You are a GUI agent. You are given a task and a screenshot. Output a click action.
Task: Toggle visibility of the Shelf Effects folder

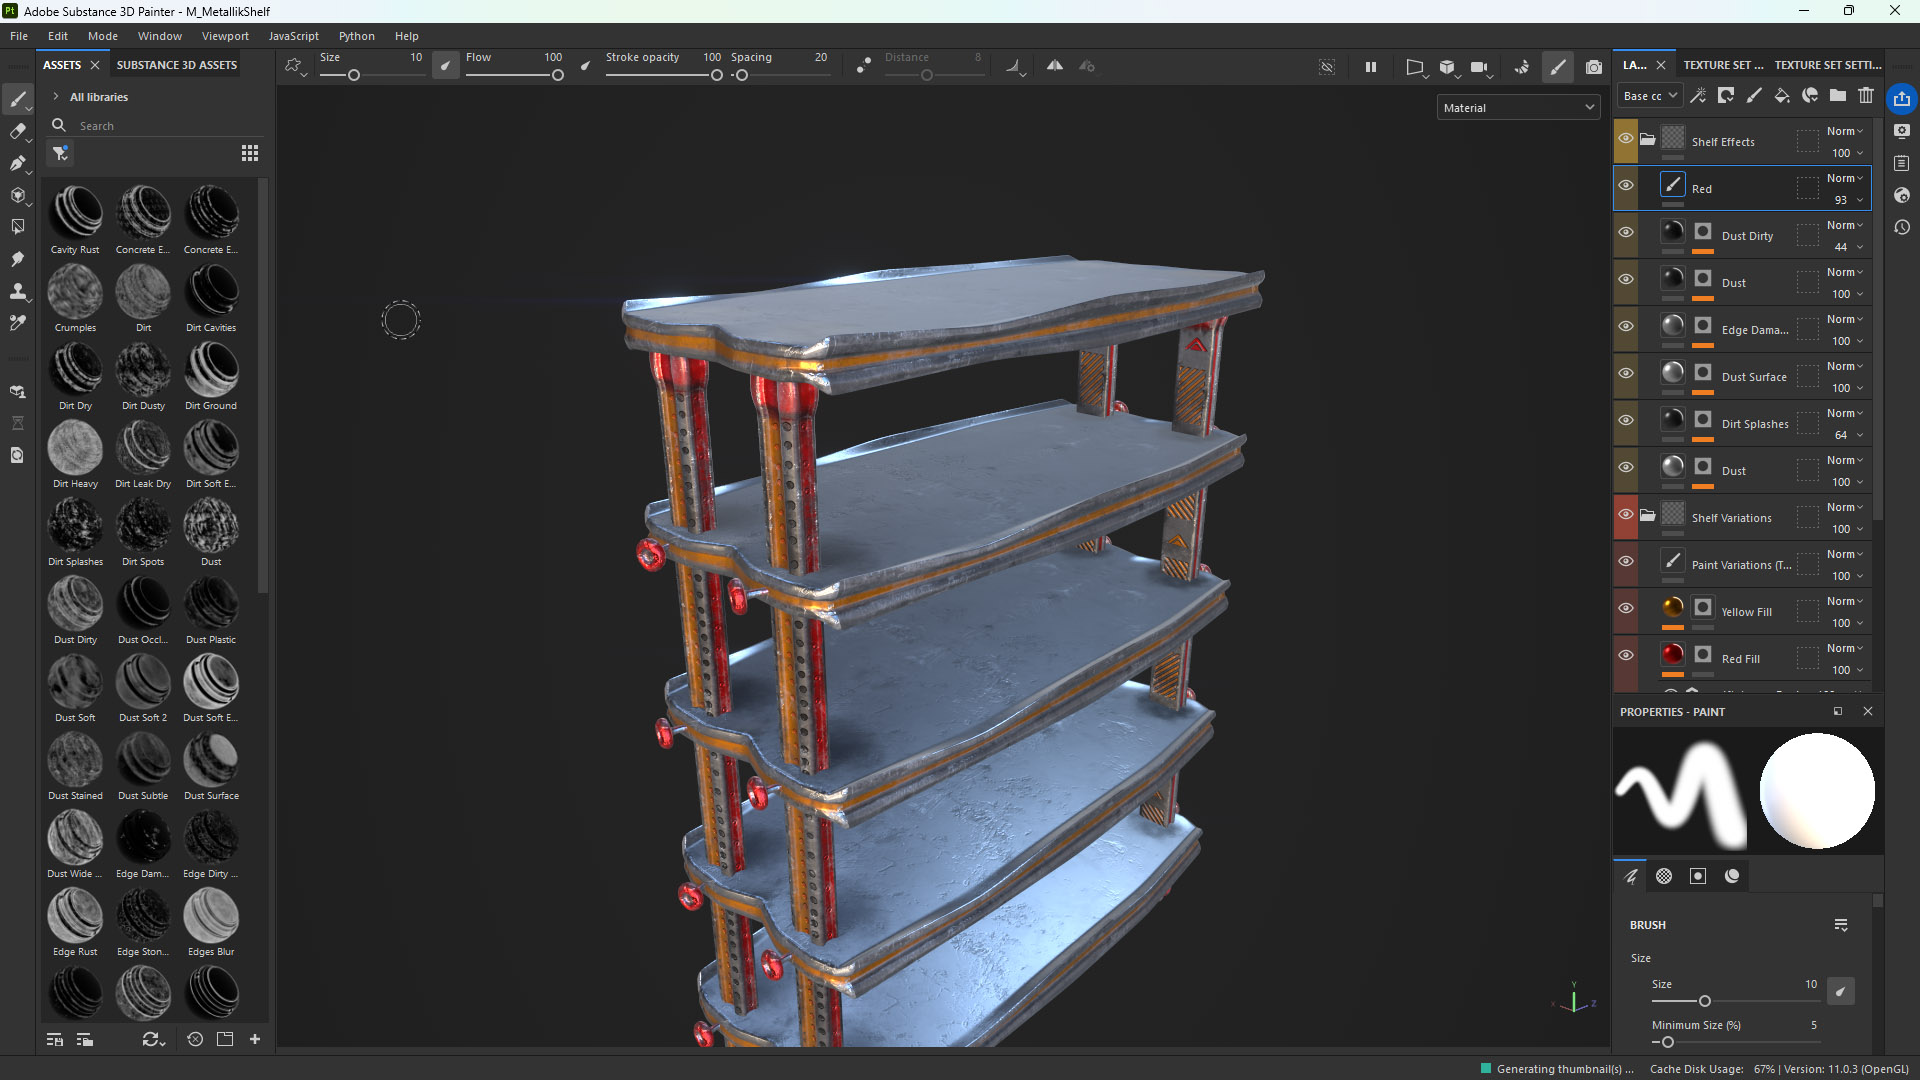[x=1626, y=137]
